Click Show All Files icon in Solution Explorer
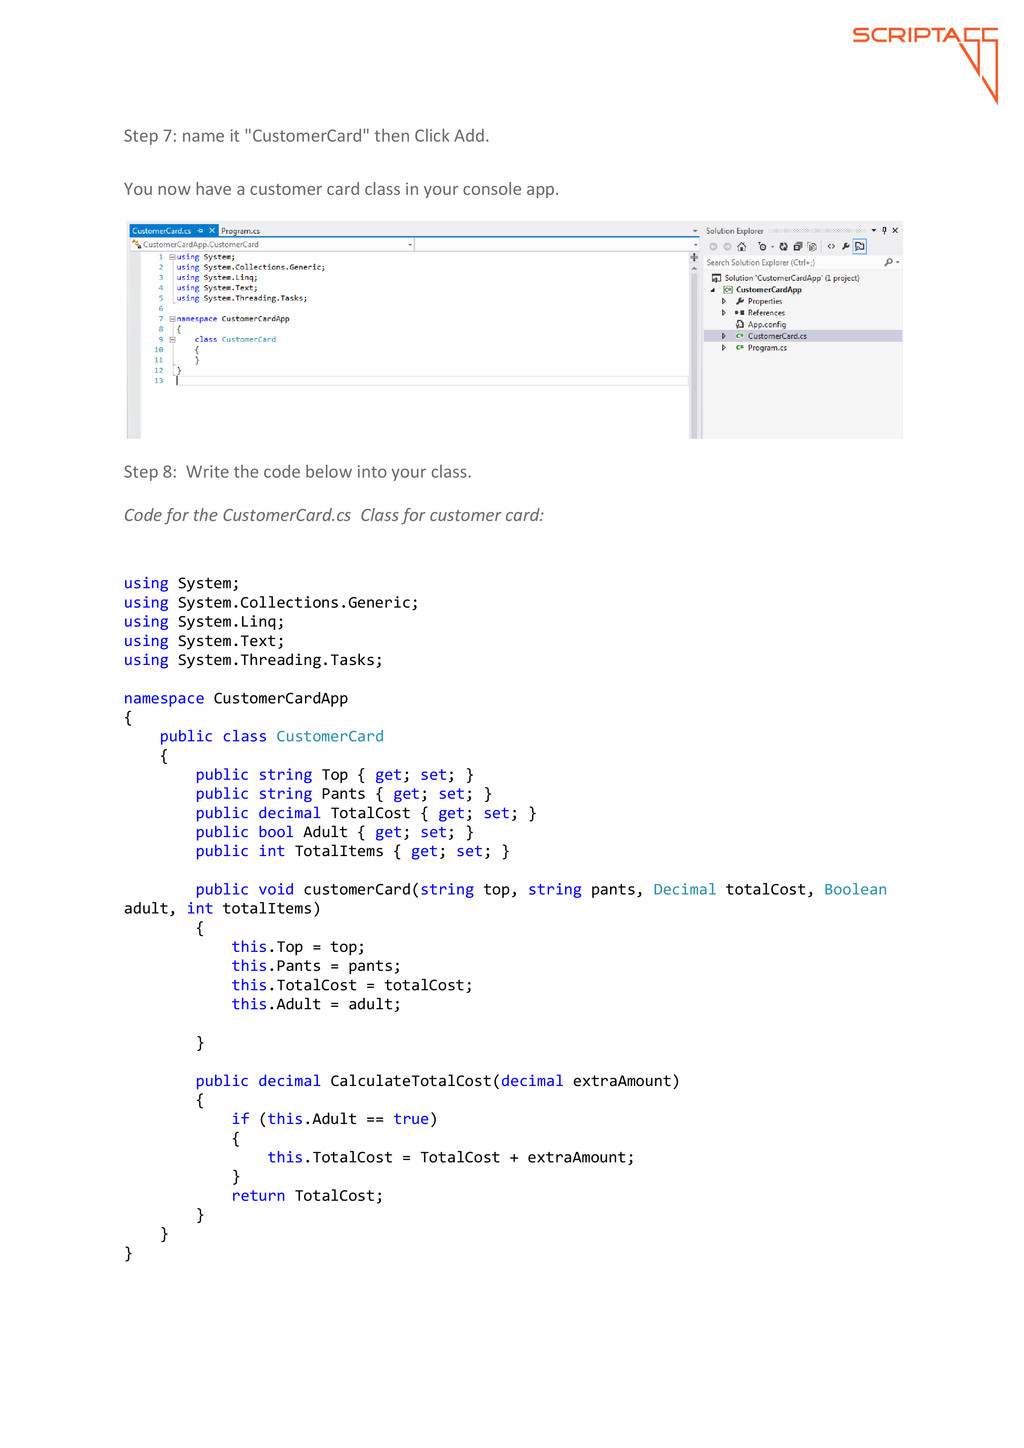 812,246
